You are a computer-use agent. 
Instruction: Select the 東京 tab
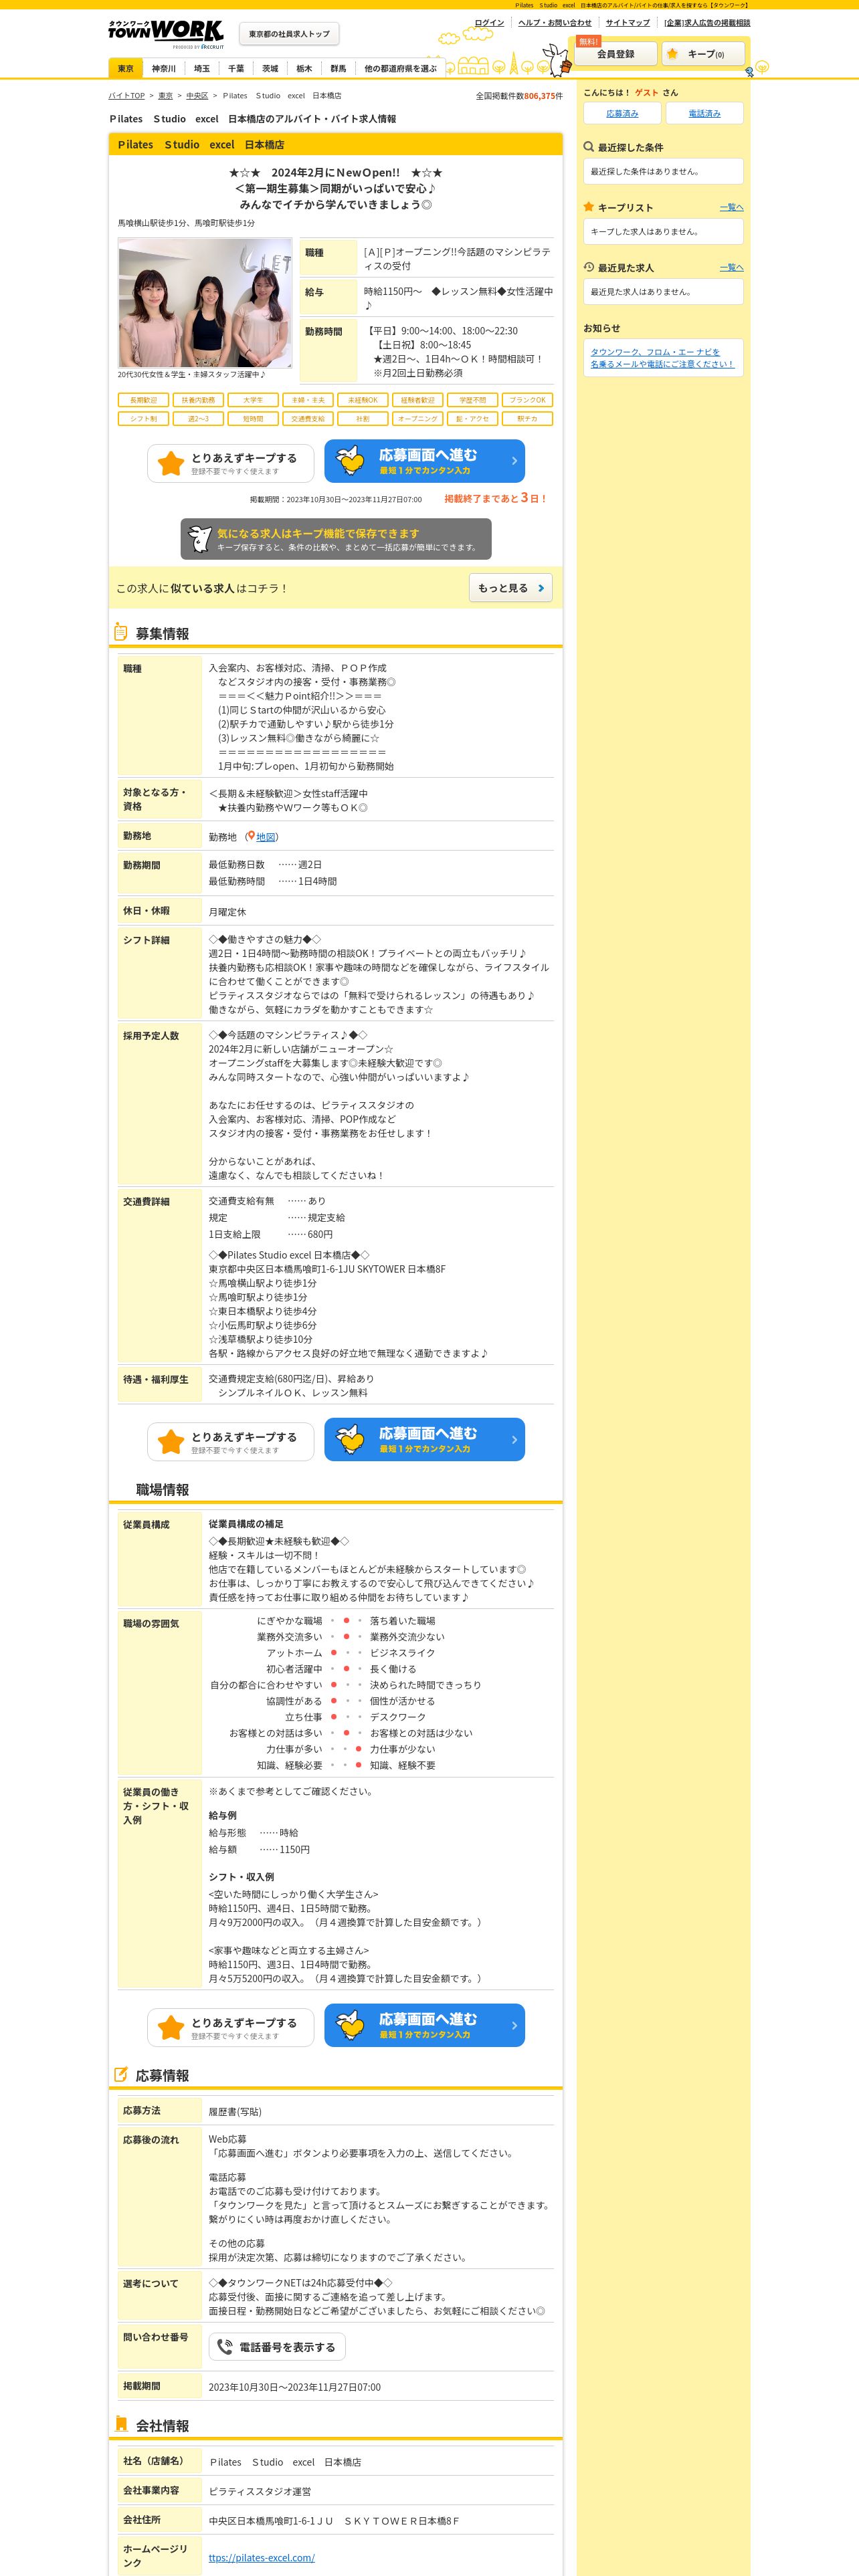[125, 68]
